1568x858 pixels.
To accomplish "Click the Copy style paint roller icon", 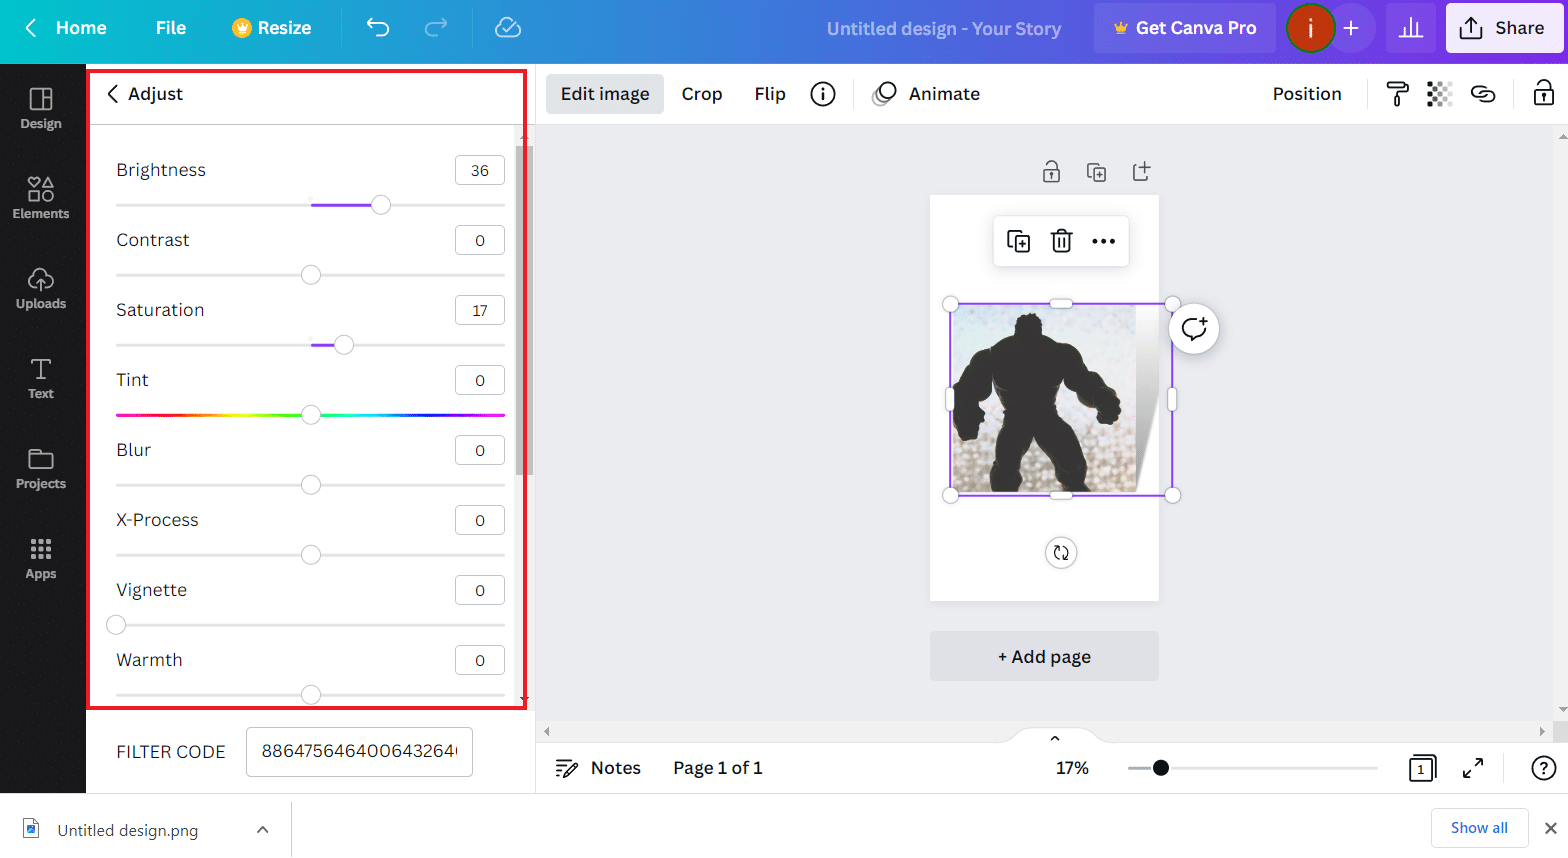I will pyautogui.click(x=1397, y=94).
